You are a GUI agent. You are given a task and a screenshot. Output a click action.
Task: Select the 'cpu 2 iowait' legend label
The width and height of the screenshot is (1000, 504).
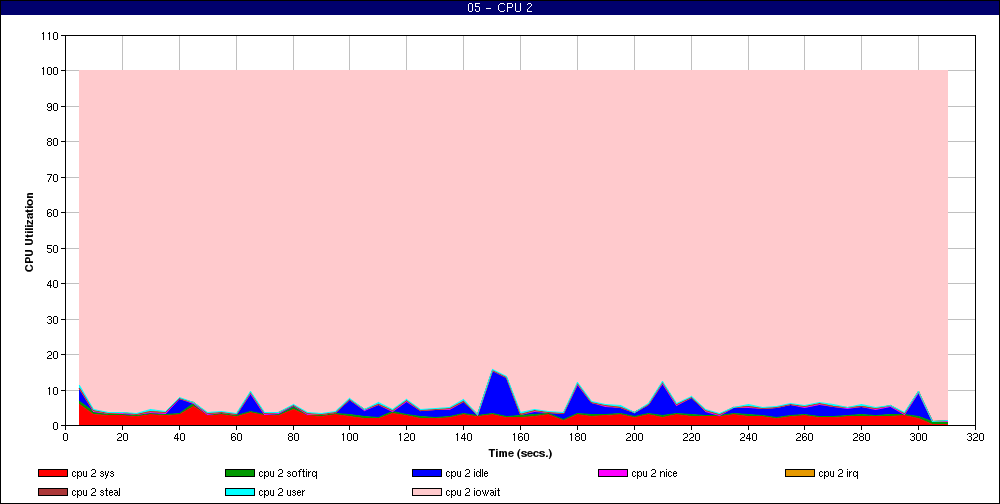473,492
